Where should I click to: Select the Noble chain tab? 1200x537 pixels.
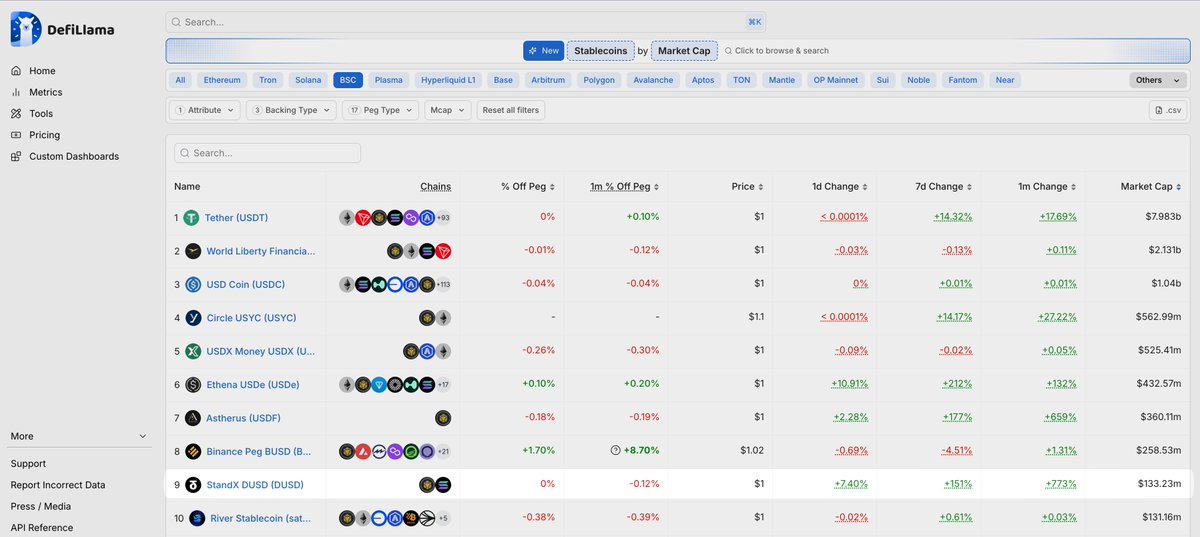918,80
